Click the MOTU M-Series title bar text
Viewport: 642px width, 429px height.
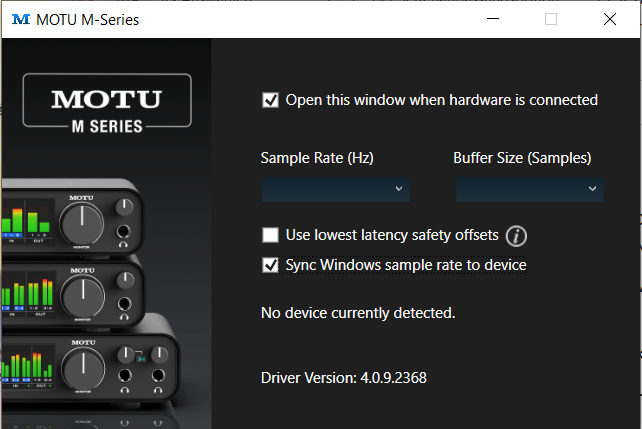pyautogui.click(x=88, y=20)
